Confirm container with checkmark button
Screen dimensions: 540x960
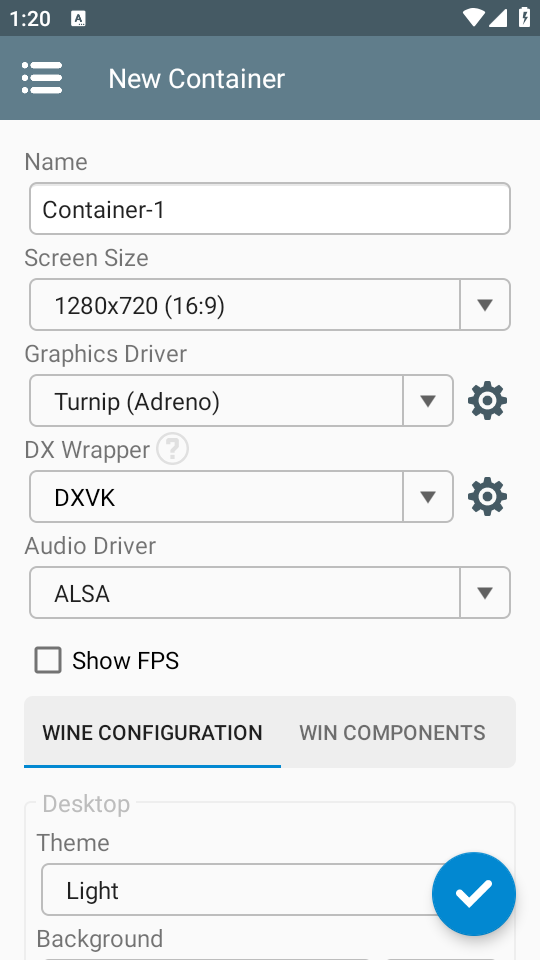click(474, 894)
